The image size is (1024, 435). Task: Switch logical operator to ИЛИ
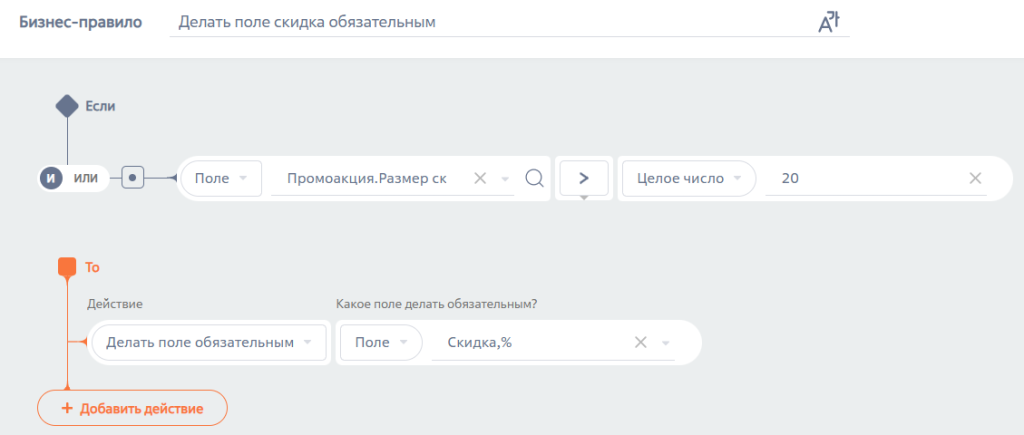click(86, 178)
